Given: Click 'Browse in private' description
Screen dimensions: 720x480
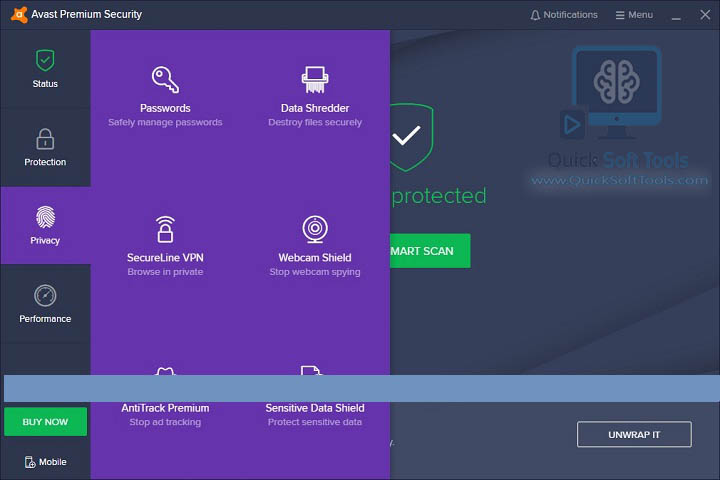Looking at the screenshot, I should (x=165, y=272).
